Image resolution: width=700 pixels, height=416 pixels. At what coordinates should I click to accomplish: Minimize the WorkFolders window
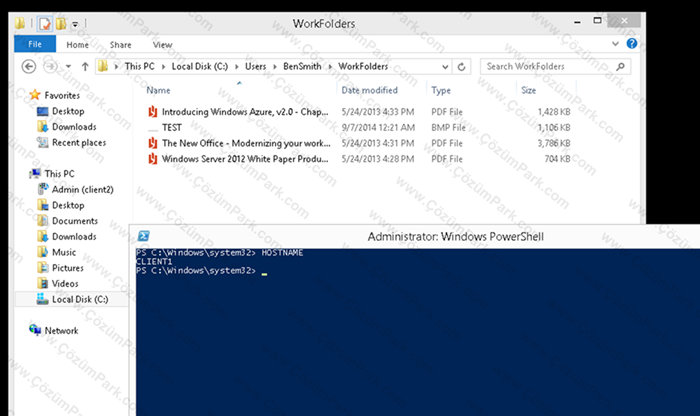578,21
